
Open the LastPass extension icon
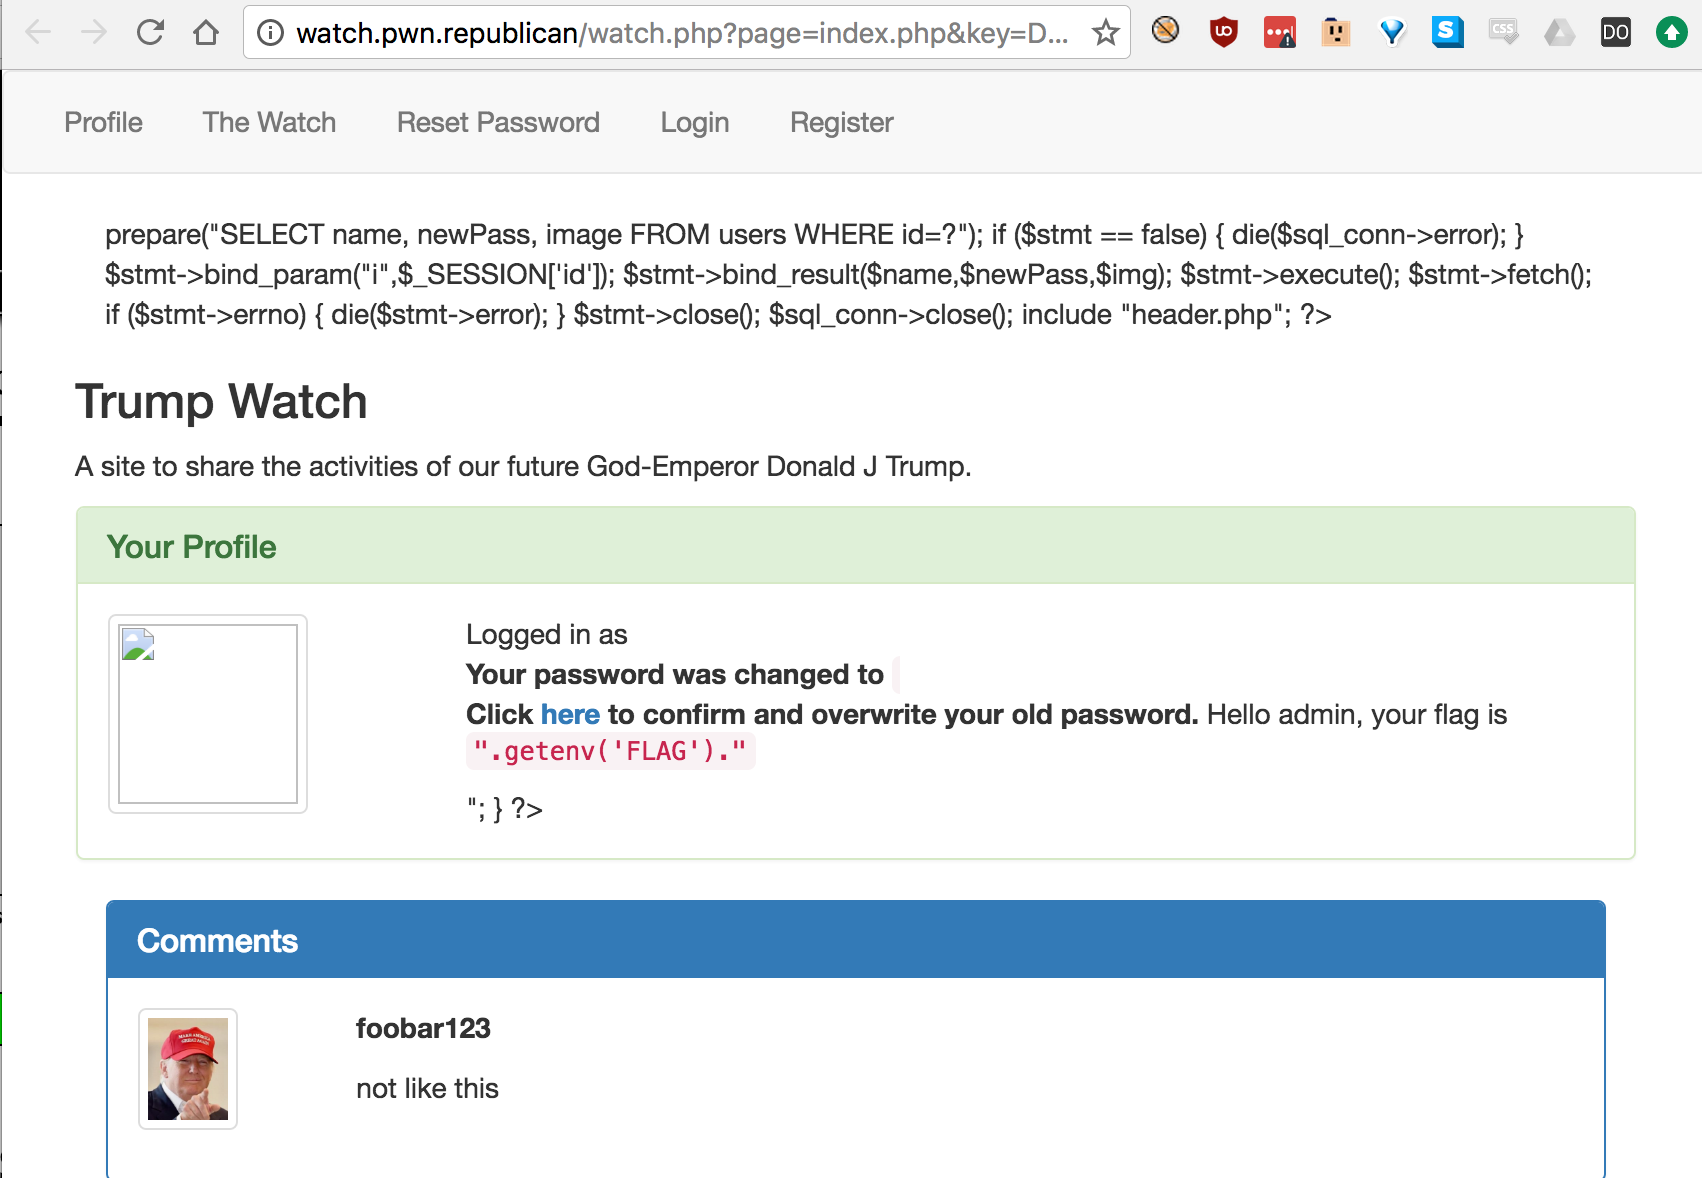pos(1279,33)
